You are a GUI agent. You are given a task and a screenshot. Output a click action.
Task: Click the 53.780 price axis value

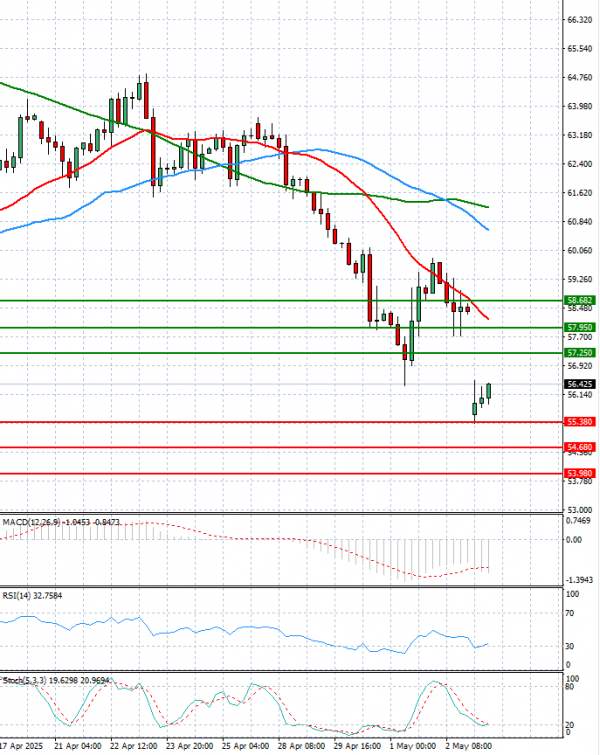coord(580,482)
